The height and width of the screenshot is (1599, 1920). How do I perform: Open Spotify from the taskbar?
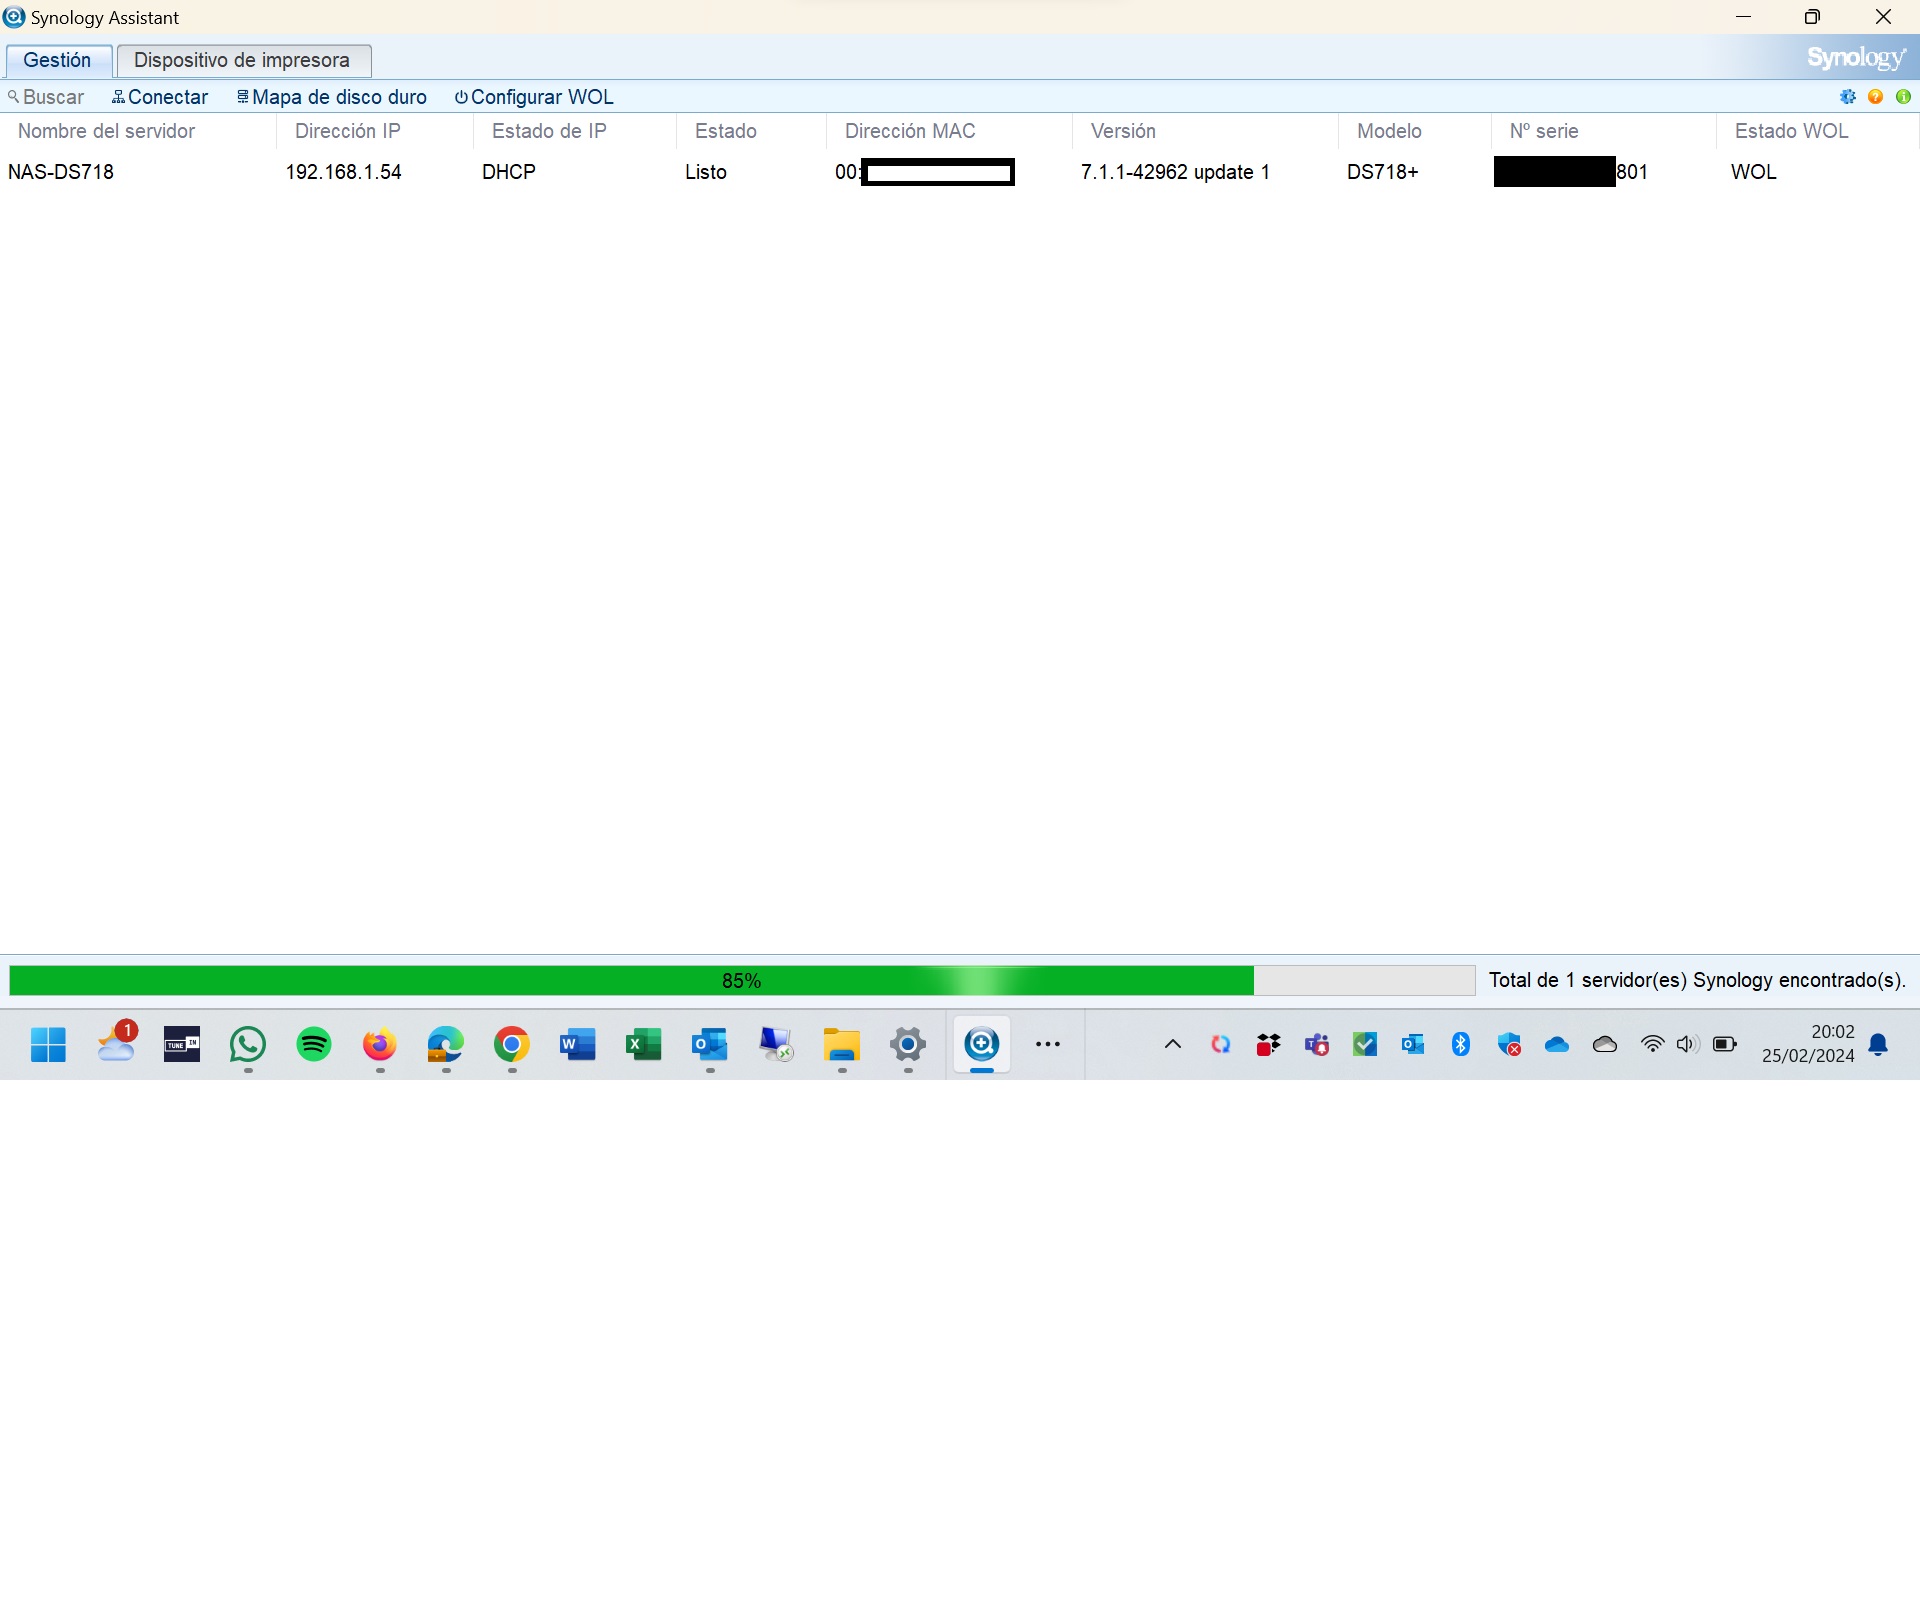pos(314,1045)
